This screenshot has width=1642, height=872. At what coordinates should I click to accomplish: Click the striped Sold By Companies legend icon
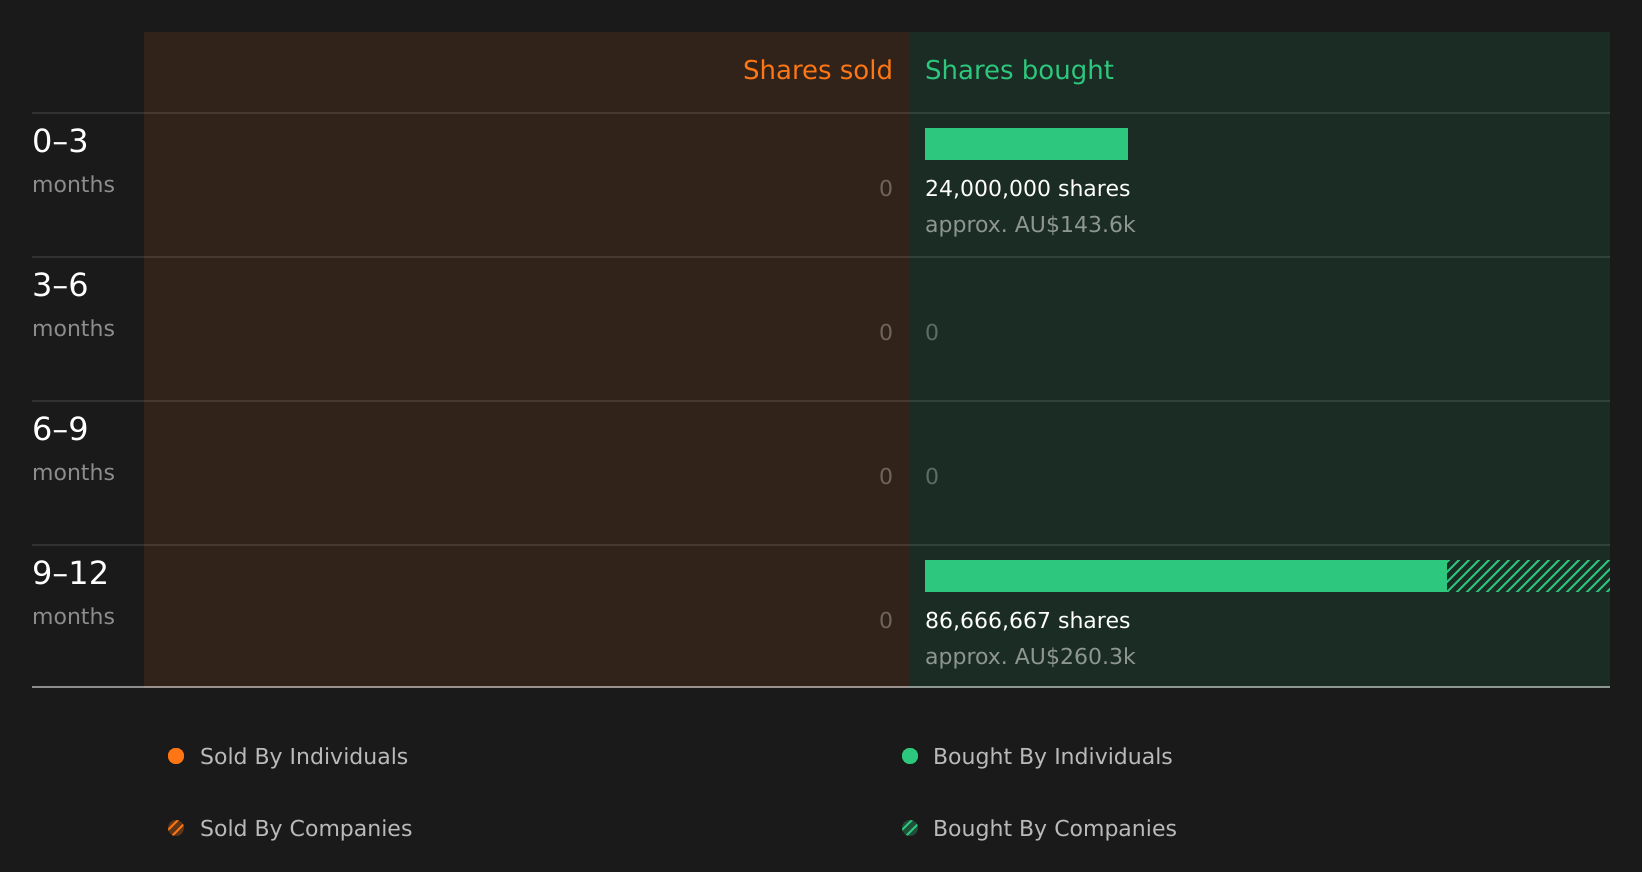(176, 828)
